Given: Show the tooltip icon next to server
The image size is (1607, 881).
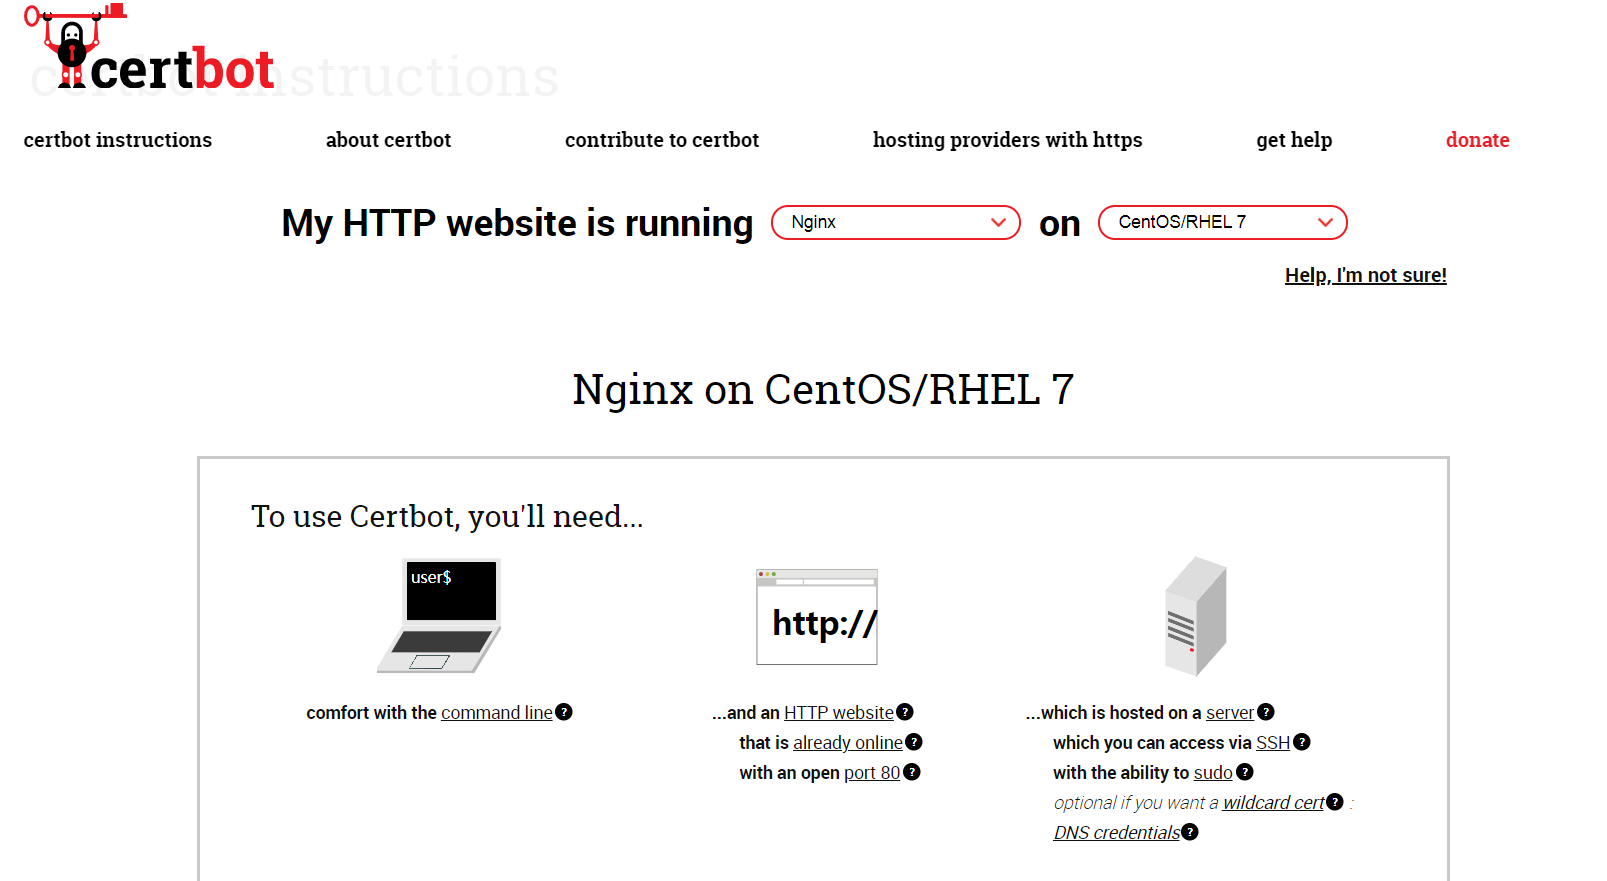Looking at the screenshot, I should click(x=1266, y=712).
